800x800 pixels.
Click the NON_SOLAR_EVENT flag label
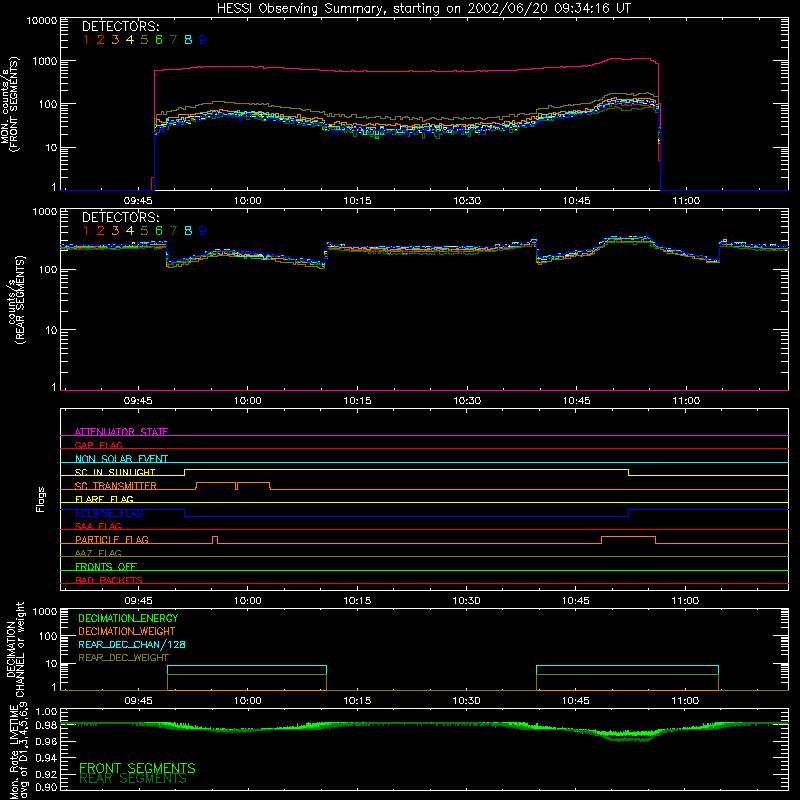click(121, 459)
